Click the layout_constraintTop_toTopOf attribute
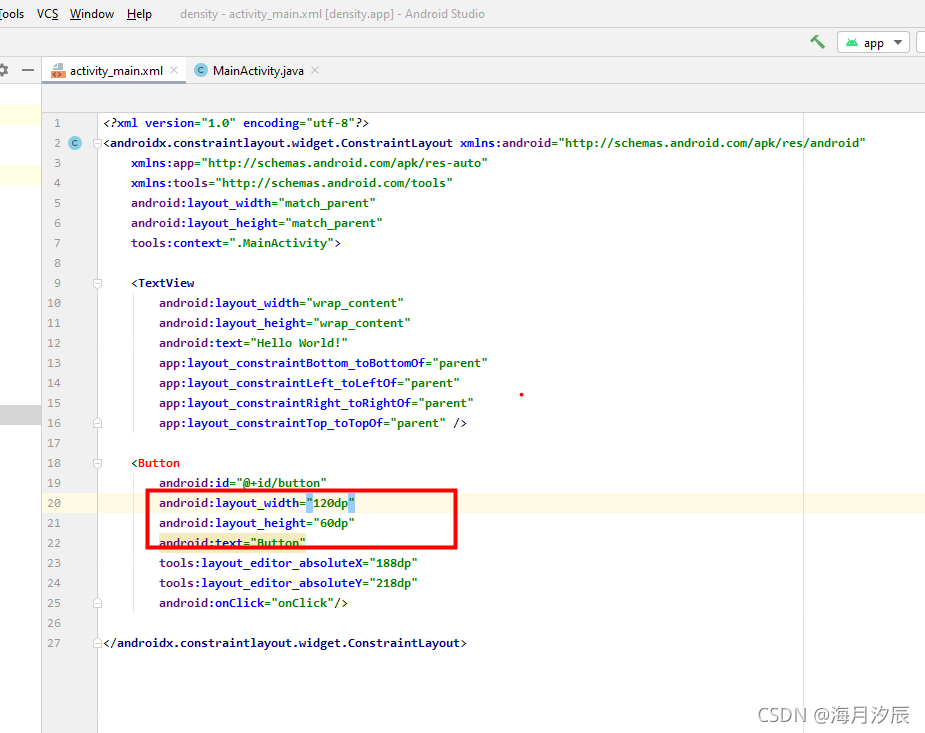The height and width of the screenshot is (733, 925). point(302,423)
